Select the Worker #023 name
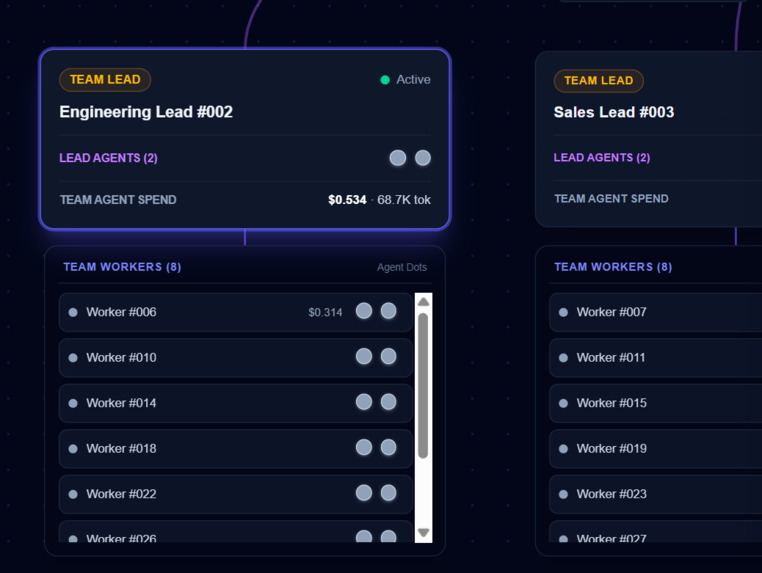This screenshot has width=762, height=573. [x=611, y=494]
